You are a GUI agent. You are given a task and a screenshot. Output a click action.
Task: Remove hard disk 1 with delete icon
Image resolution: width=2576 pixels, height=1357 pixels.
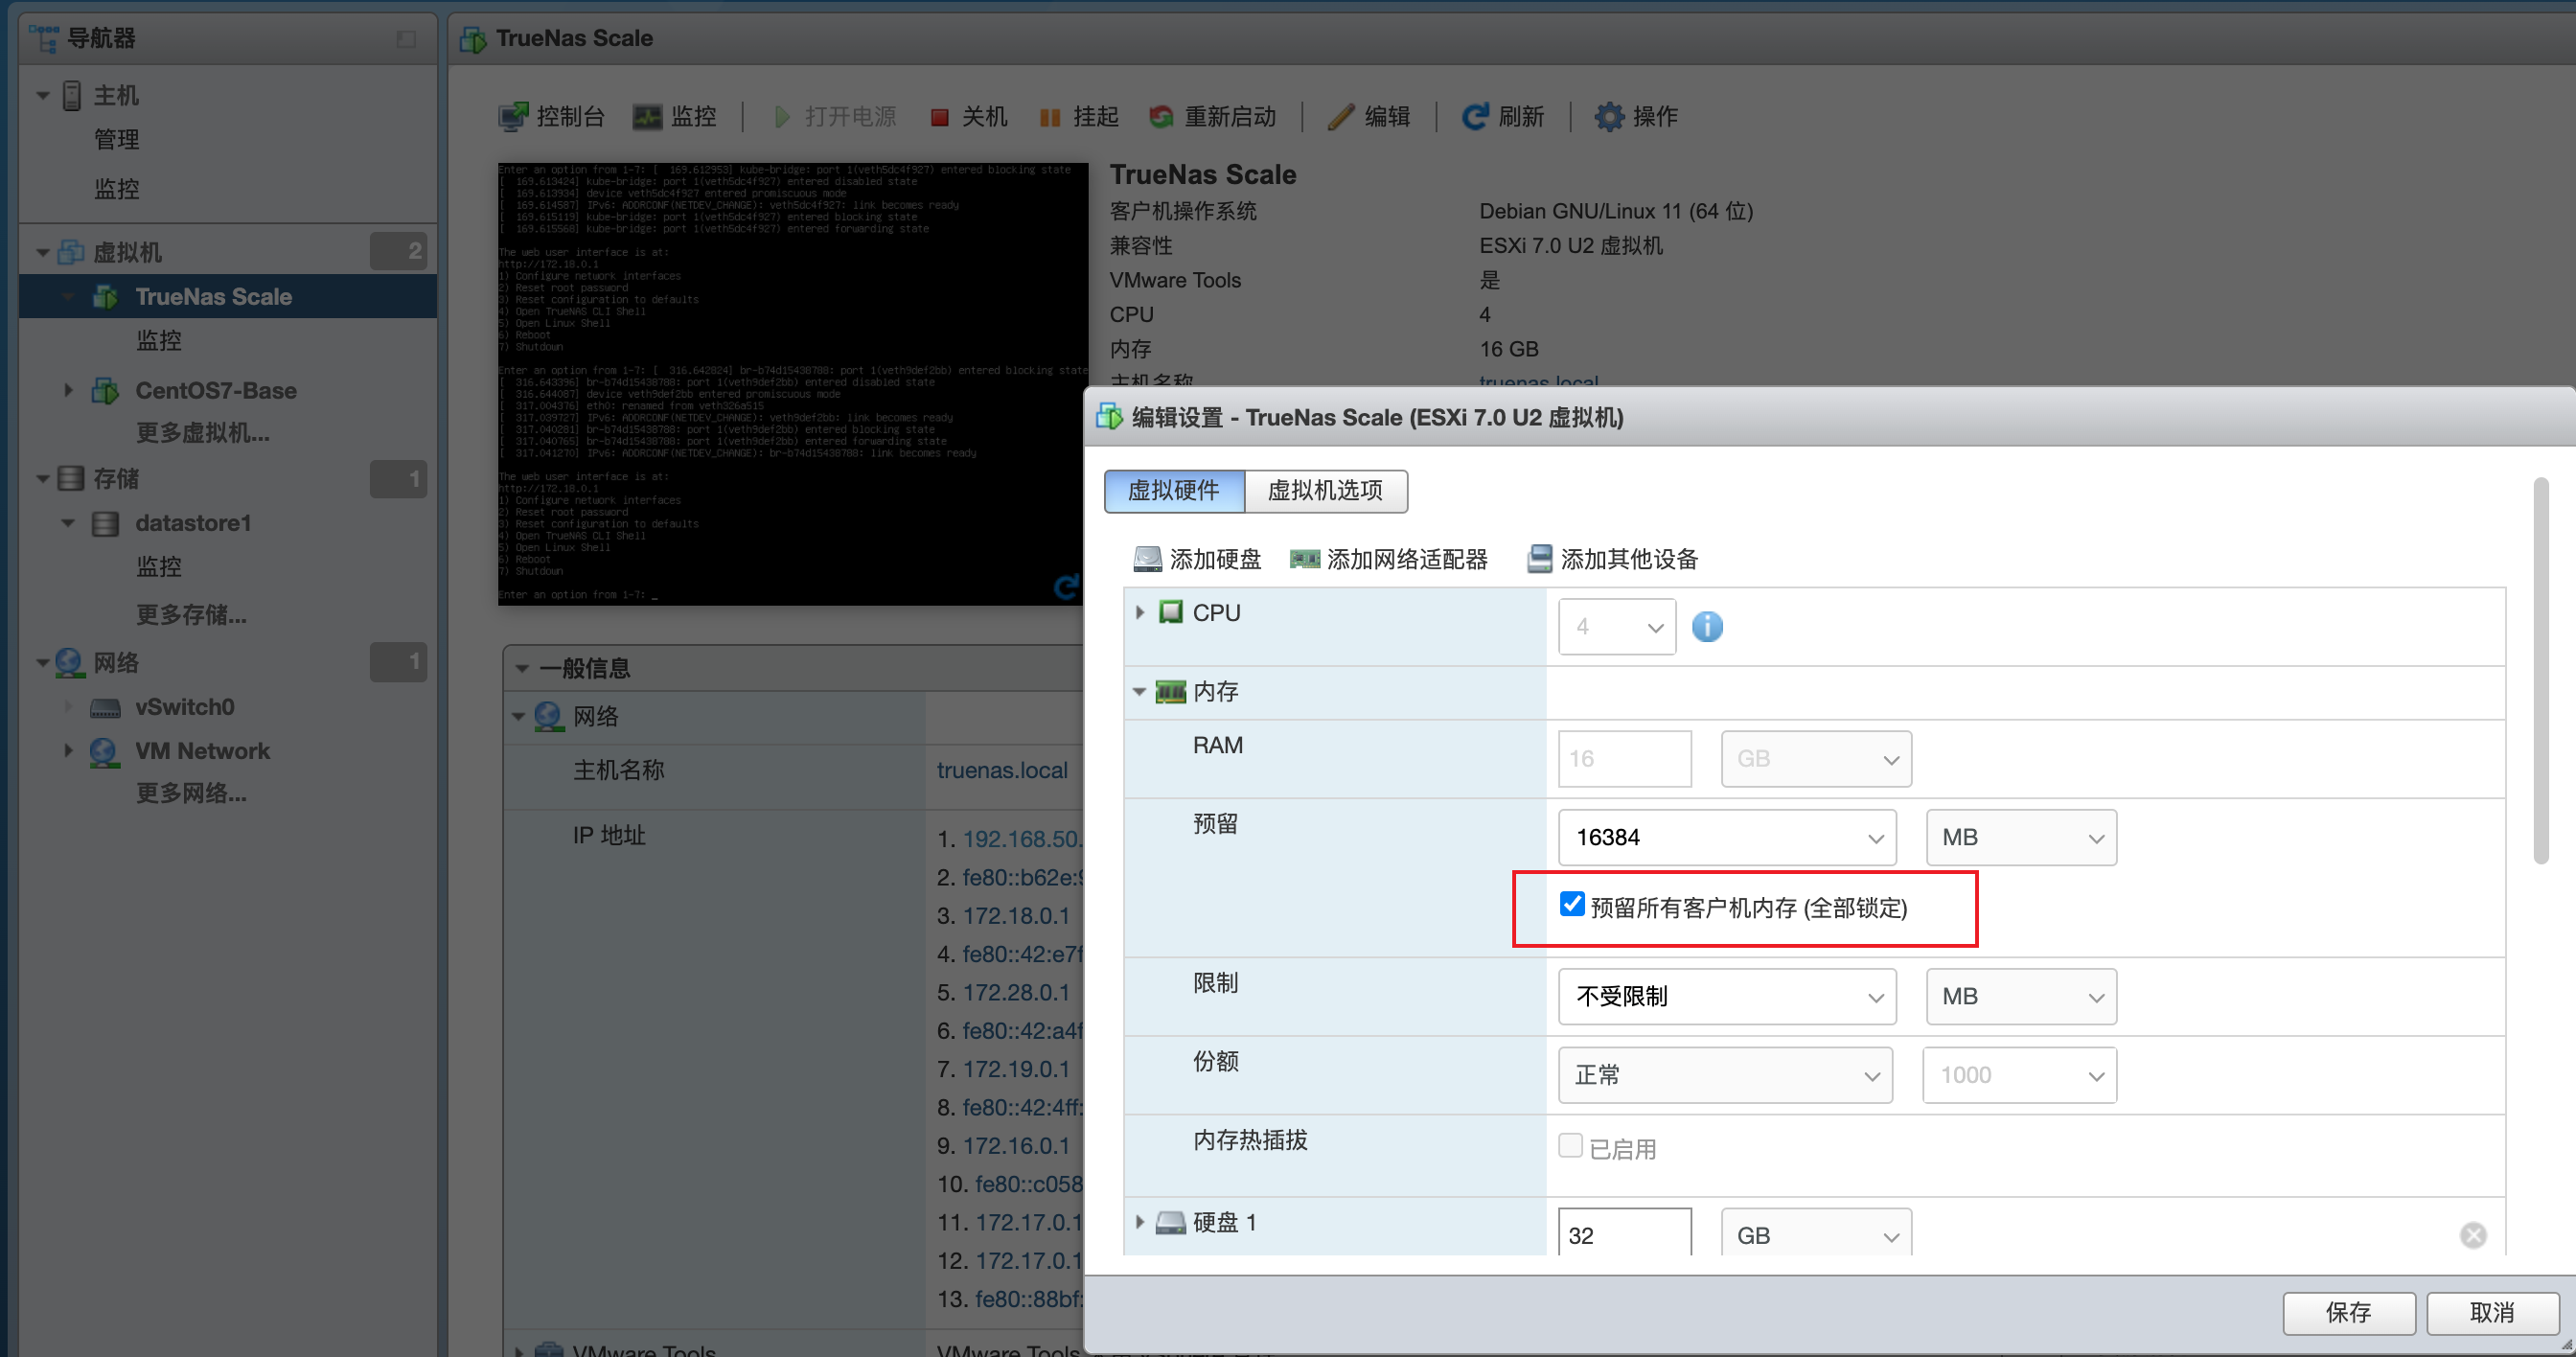click(x=2472, y=1235)
